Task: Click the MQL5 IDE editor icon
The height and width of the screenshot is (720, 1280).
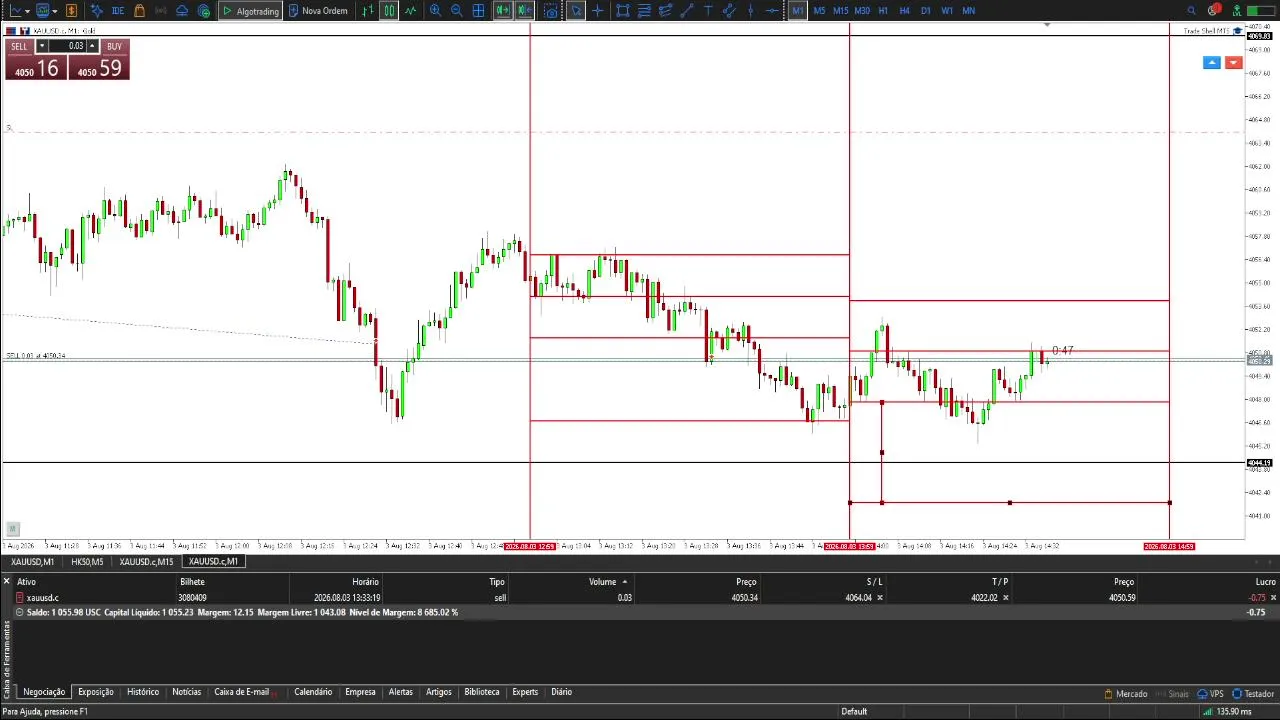Action: [118, 10]
